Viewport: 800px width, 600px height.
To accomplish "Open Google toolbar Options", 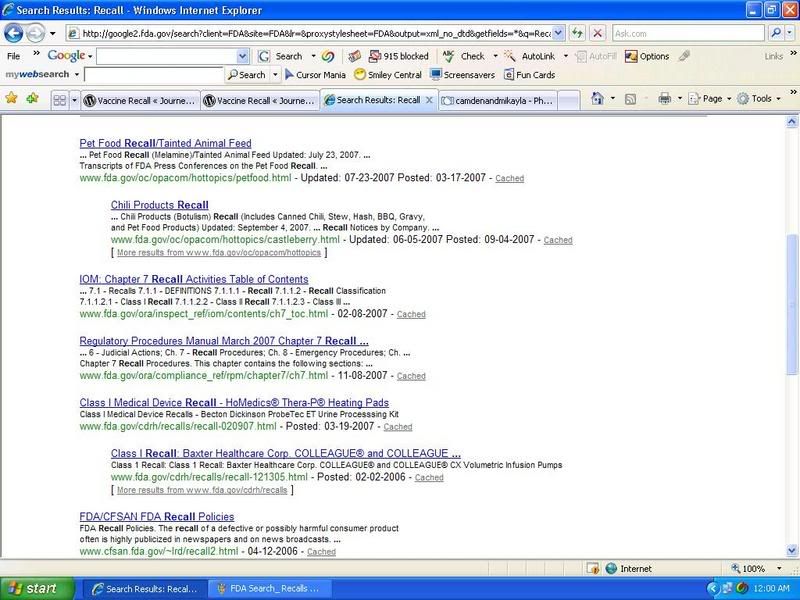I will click(647, 56).
